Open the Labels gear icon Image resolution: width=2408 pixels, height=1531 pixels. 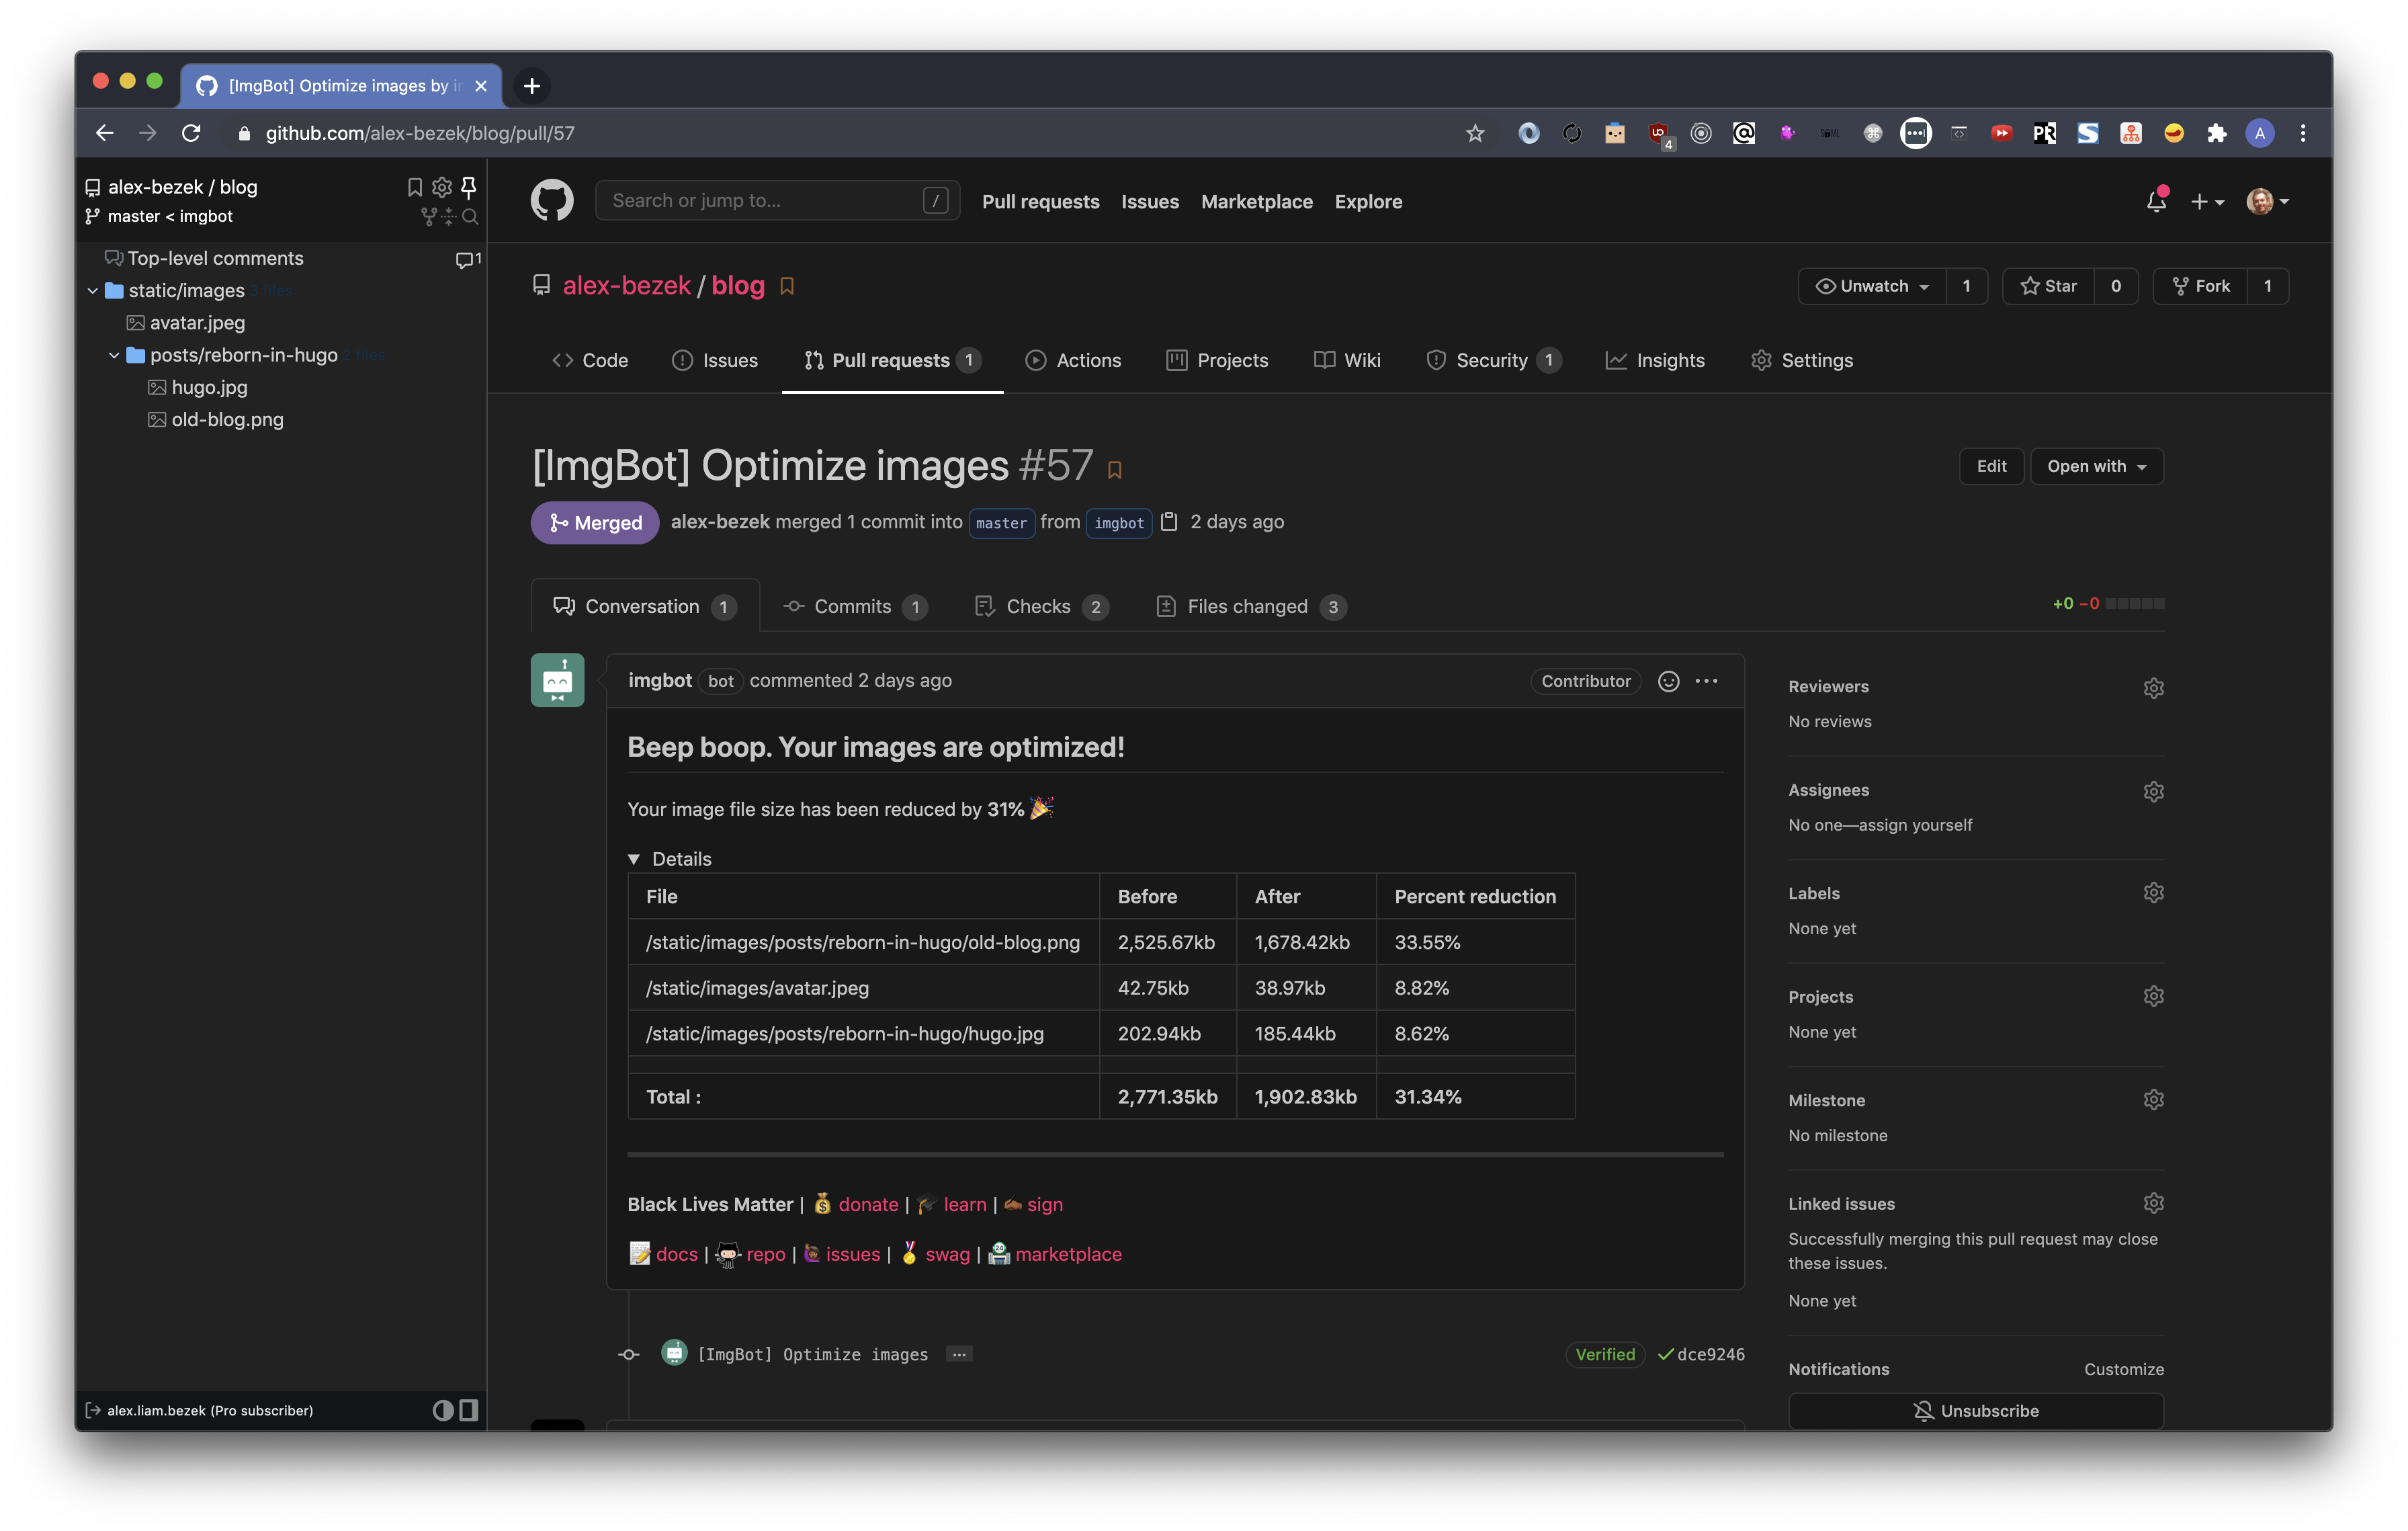coord(2153,893)
